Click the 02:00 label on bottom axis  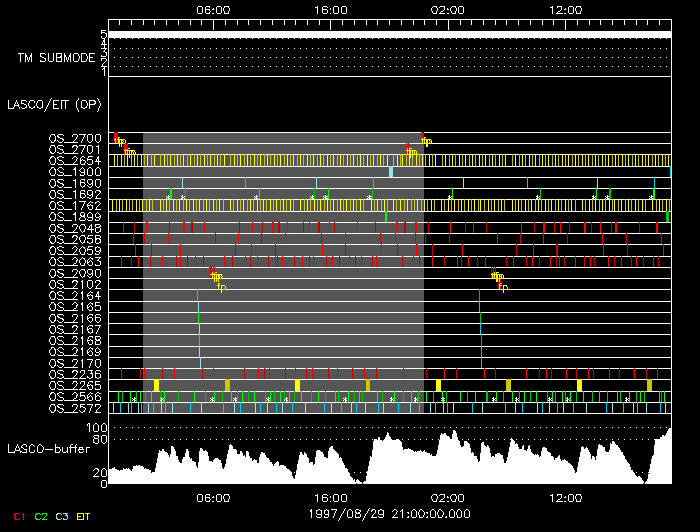point(447,497)
